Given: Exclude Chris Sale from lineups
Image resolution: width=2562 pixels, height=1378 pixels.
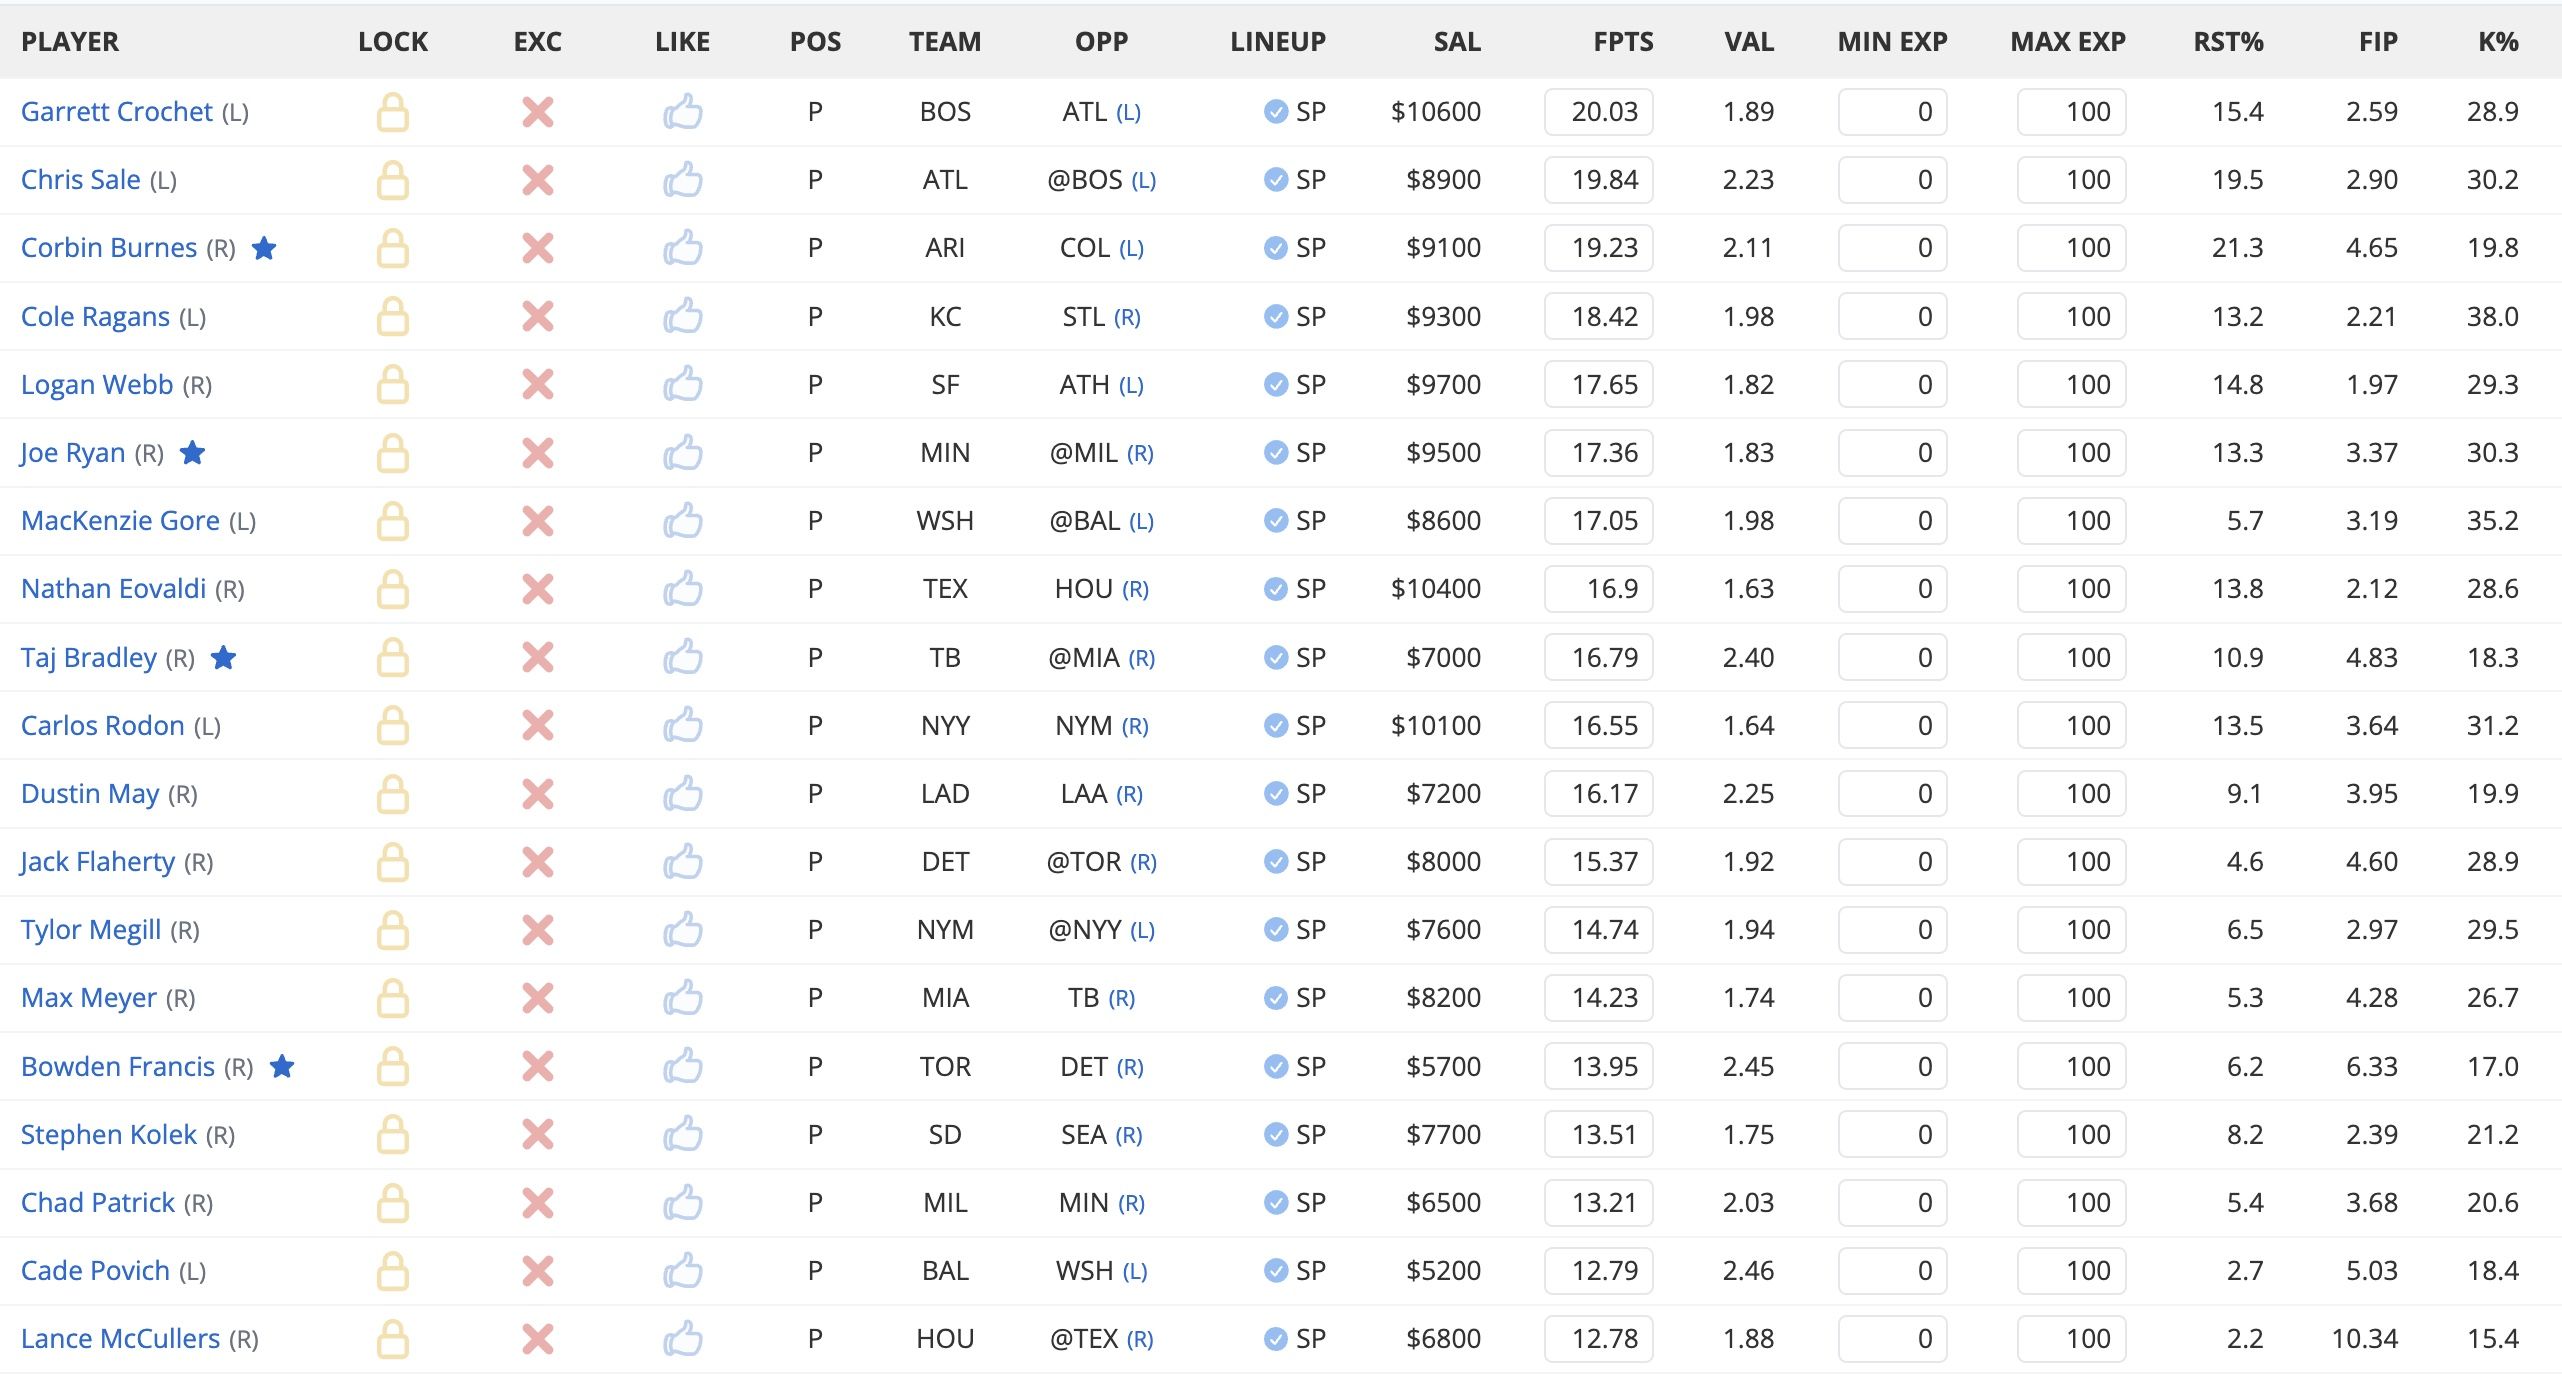Looking at the screenshot, I should click(x=538, y=180).
